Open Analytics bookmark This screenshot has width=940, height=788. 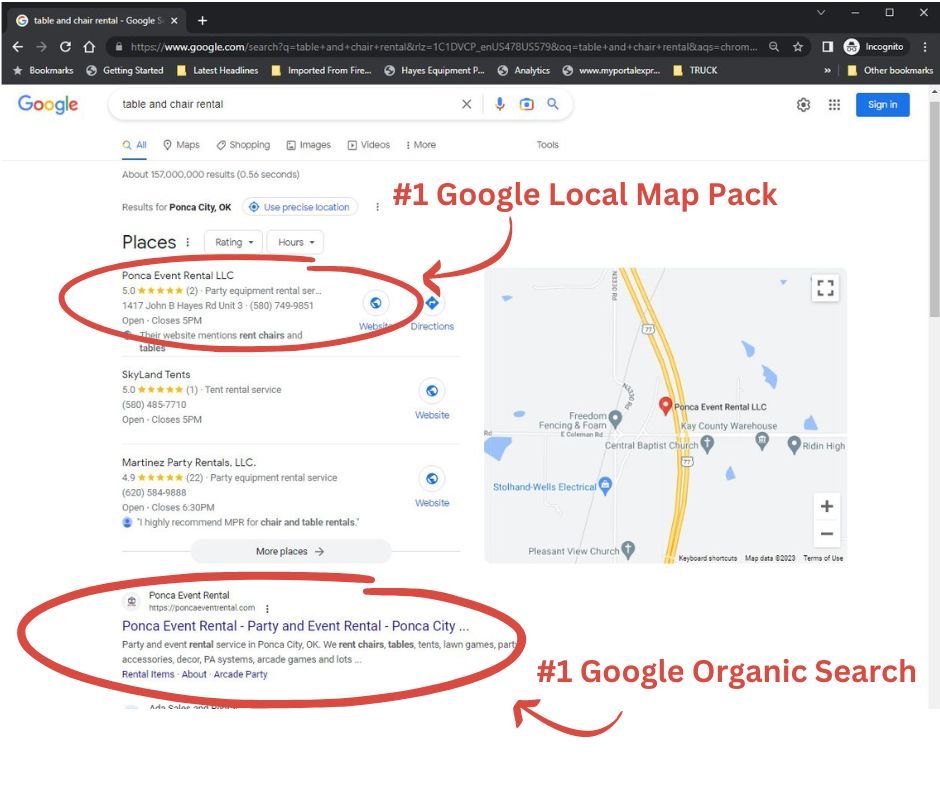[524, 70]
